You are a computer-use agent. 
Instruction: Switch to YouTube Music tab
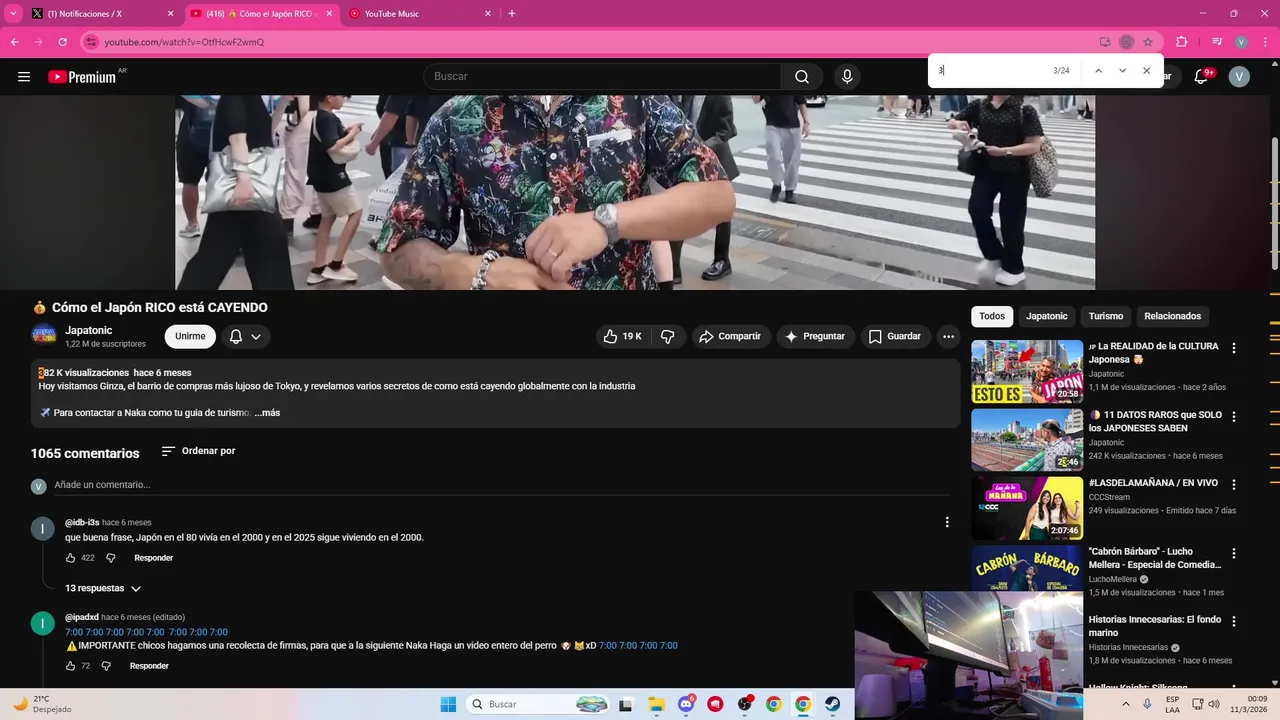[420, 14]
